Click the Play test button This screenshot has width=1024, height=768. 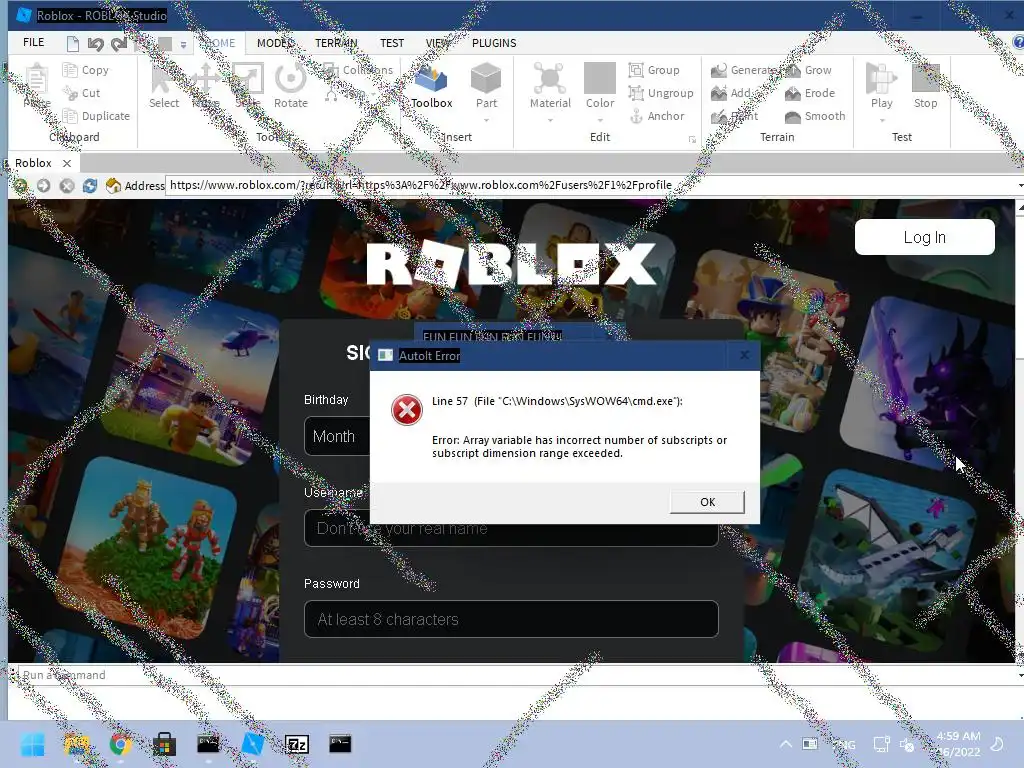click(881, 86)
